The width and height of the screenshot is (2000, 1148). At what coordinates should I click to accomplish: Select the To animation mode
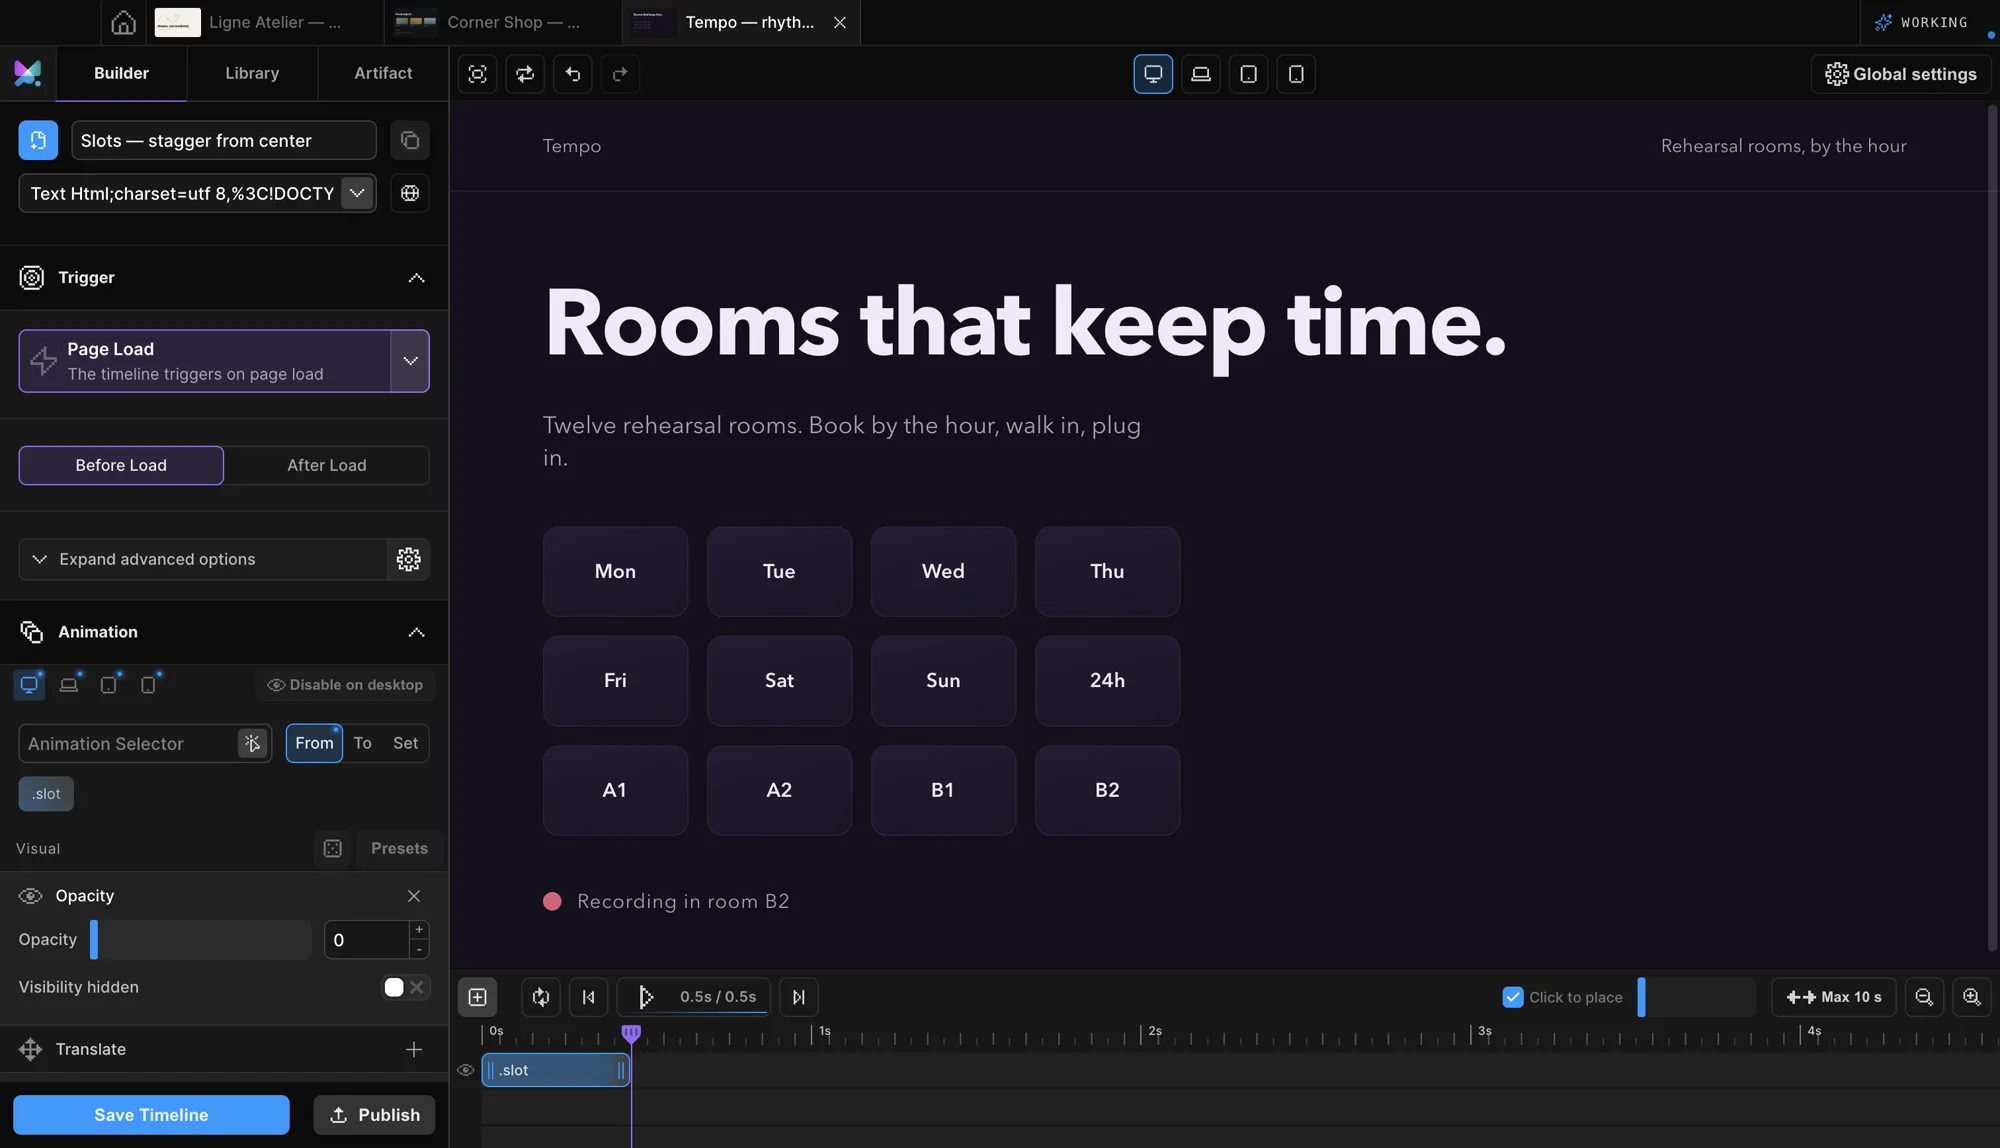(362, 743)
